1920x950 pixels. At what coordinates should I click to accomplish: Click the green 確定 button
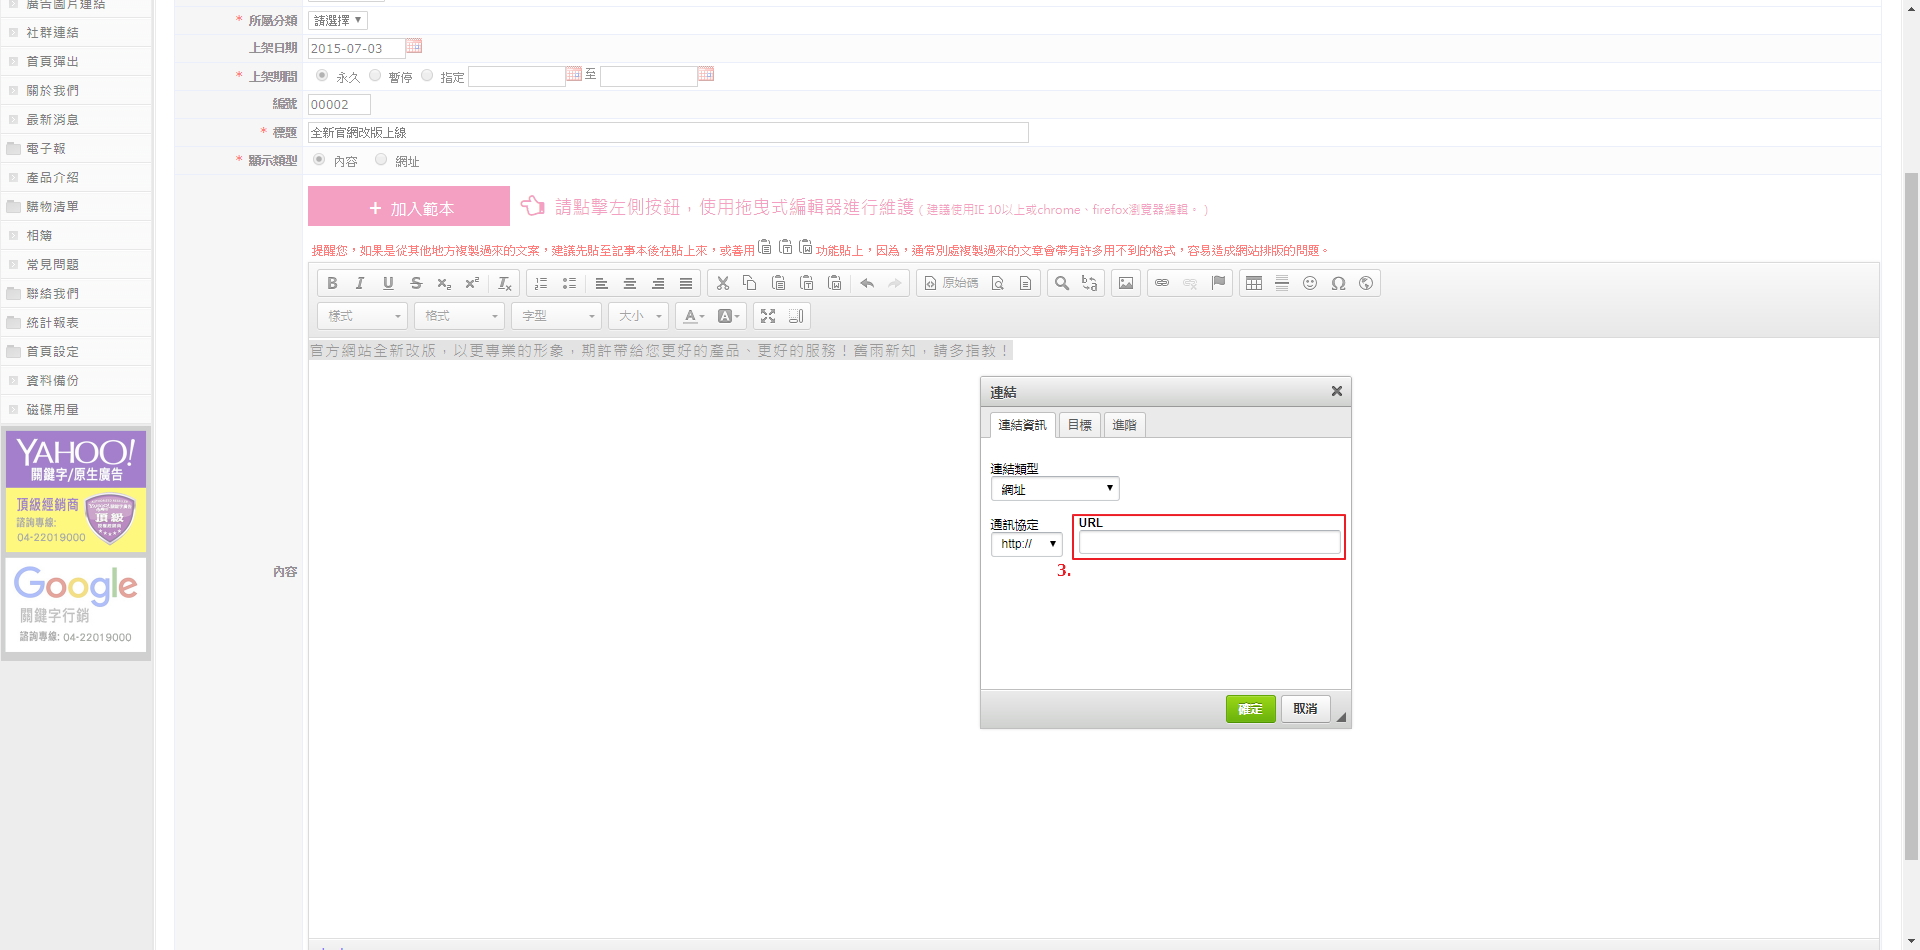point(1250,709)
